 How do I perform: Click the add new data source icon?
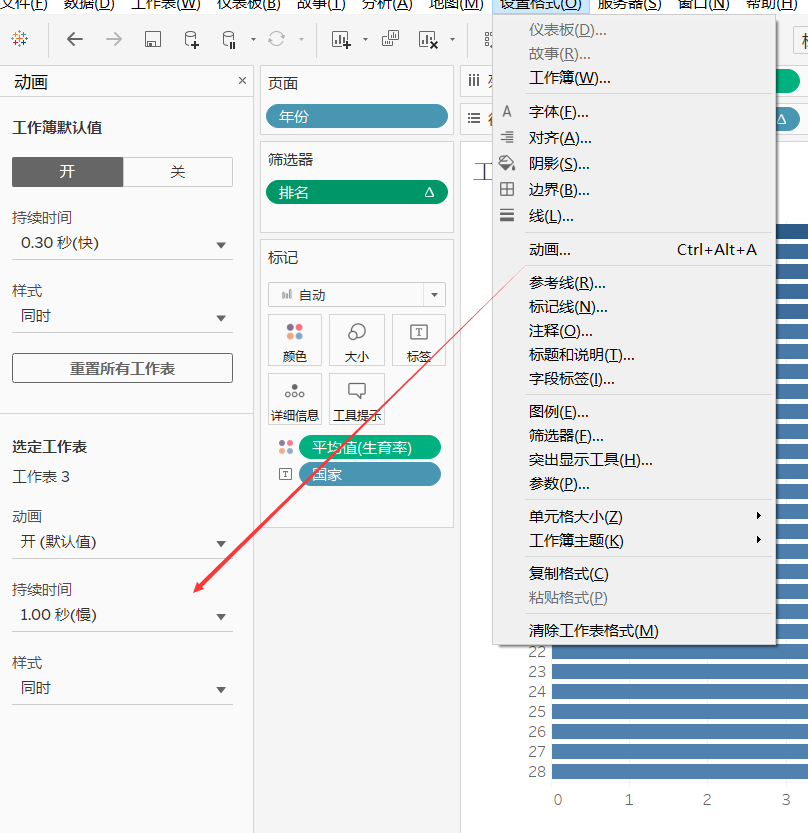coord(191,39)
